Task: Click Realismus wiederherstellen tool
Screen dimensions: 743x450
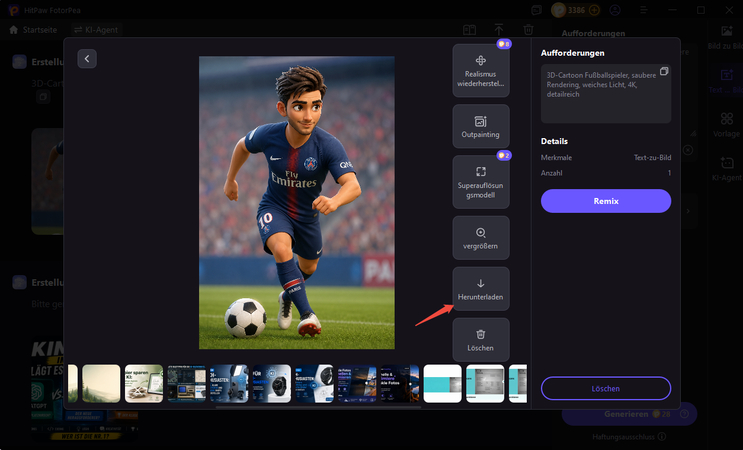Action: [x=480, y=71]
